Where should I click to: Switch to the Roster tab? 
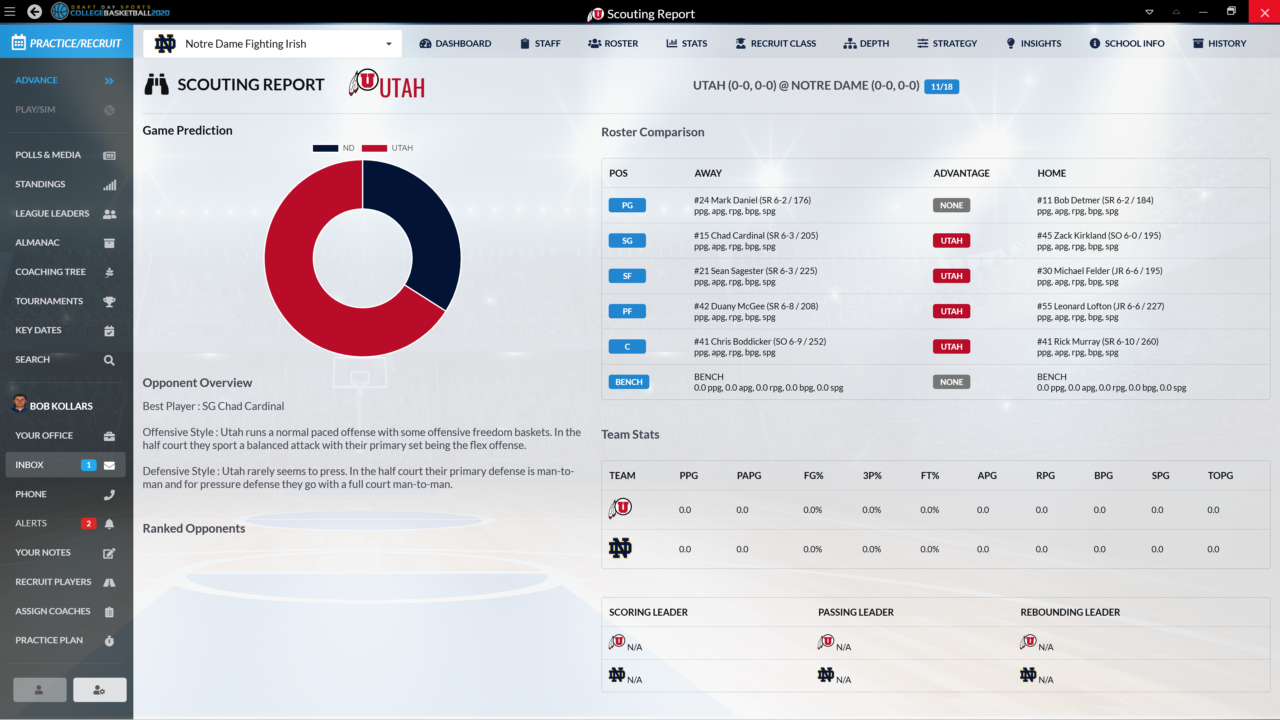[613, 44]
